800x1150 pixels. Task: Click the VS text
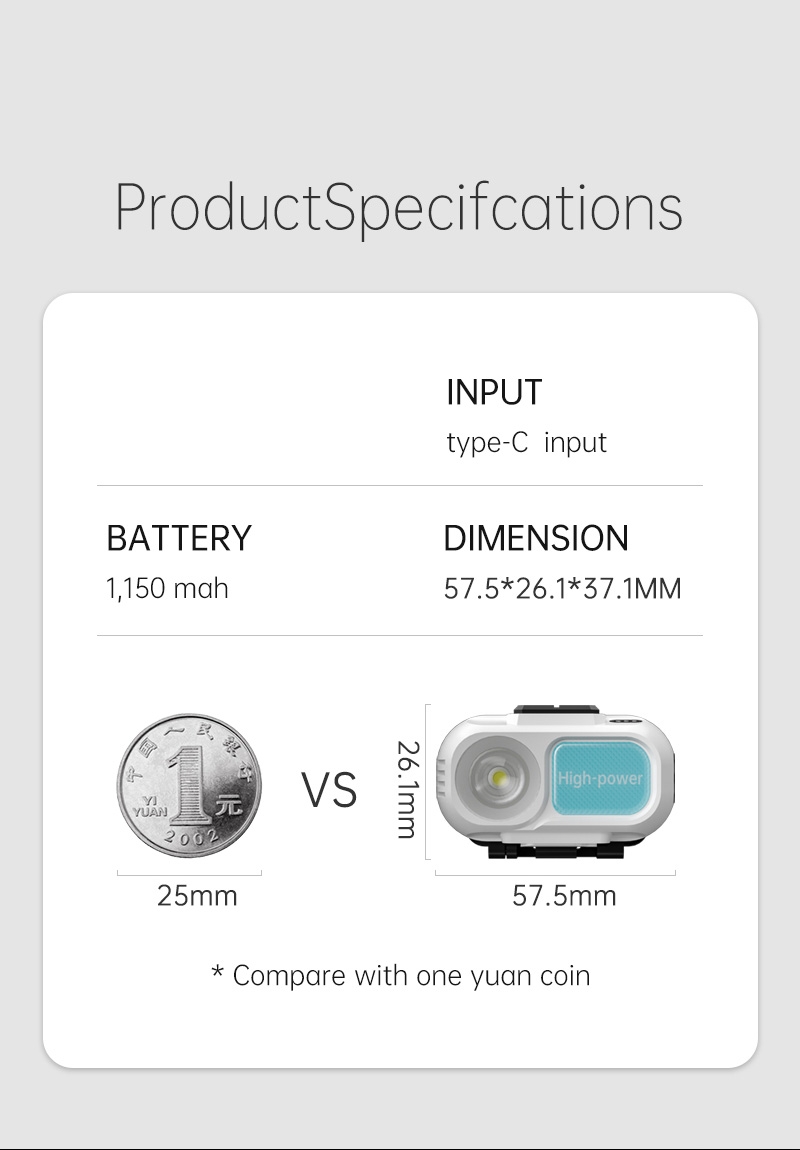click(x=329, y=791)
